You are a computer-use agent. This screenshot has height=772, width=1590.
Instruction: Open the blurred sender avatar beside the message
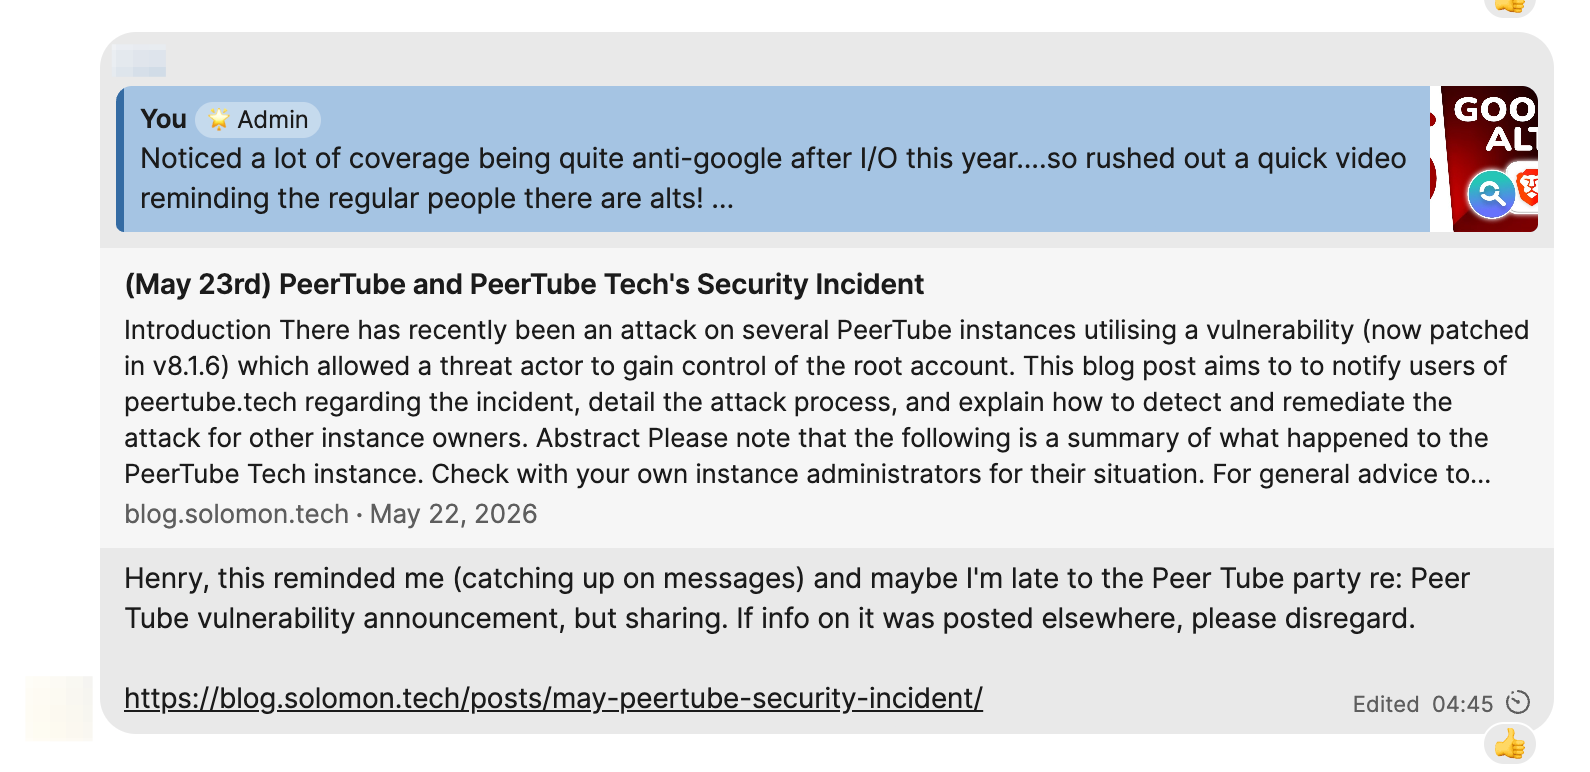(59, 708)
